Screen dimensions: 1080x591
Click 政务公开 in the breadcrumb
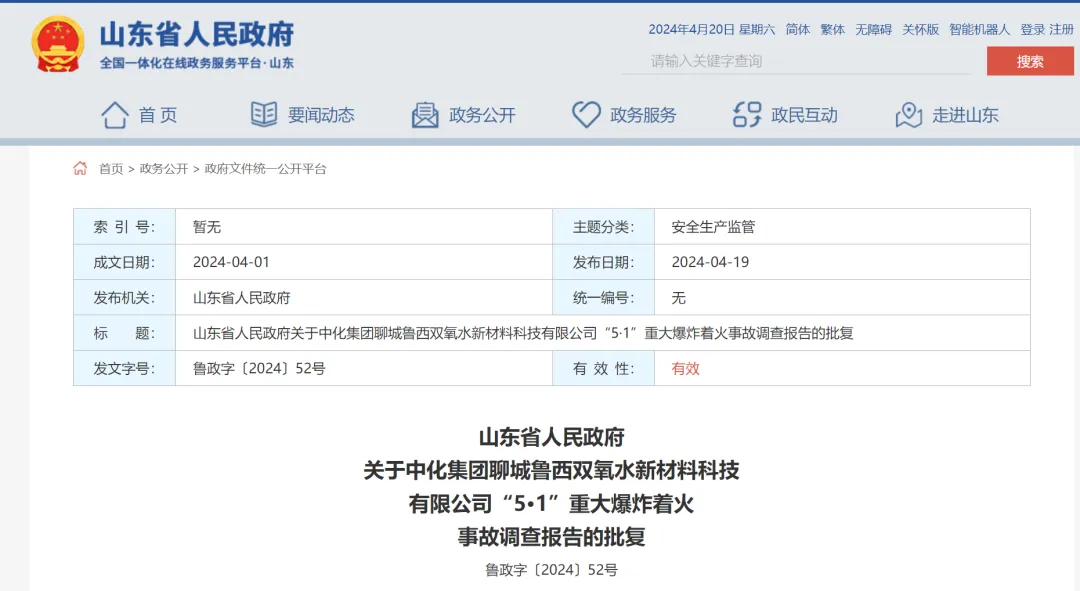point(164,169)
